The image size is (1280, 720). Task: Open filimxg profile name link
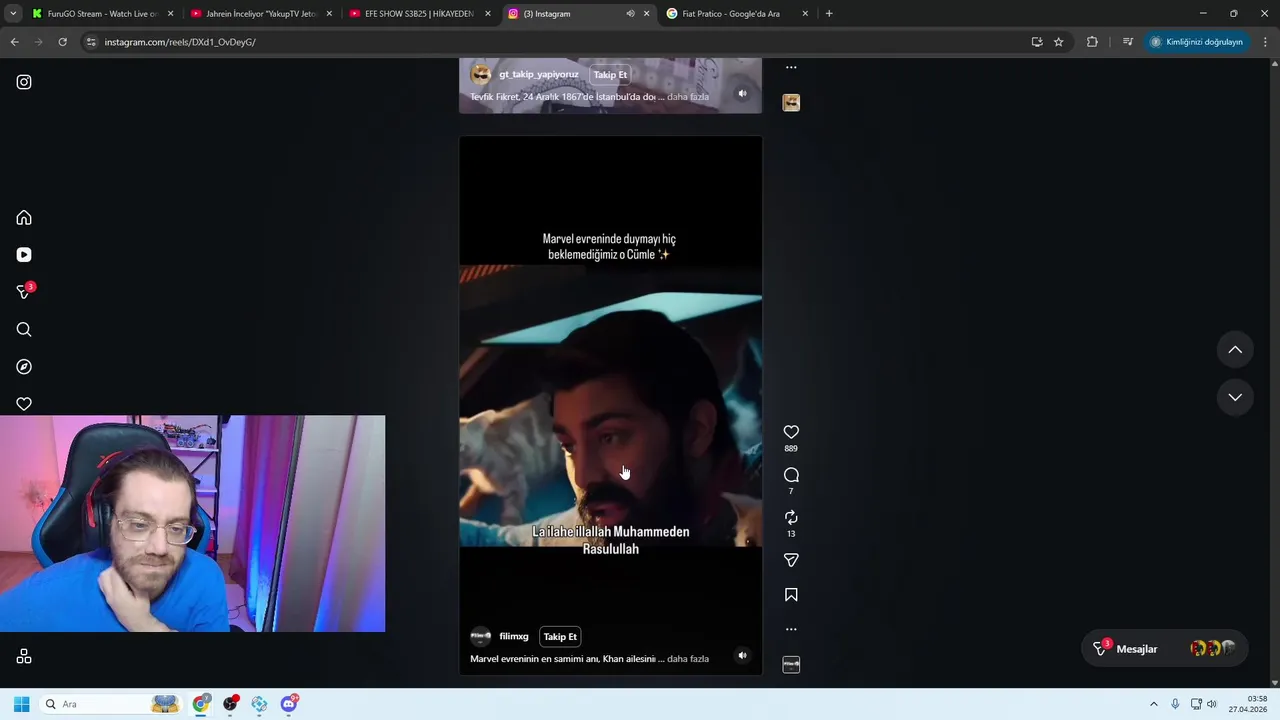514,637
